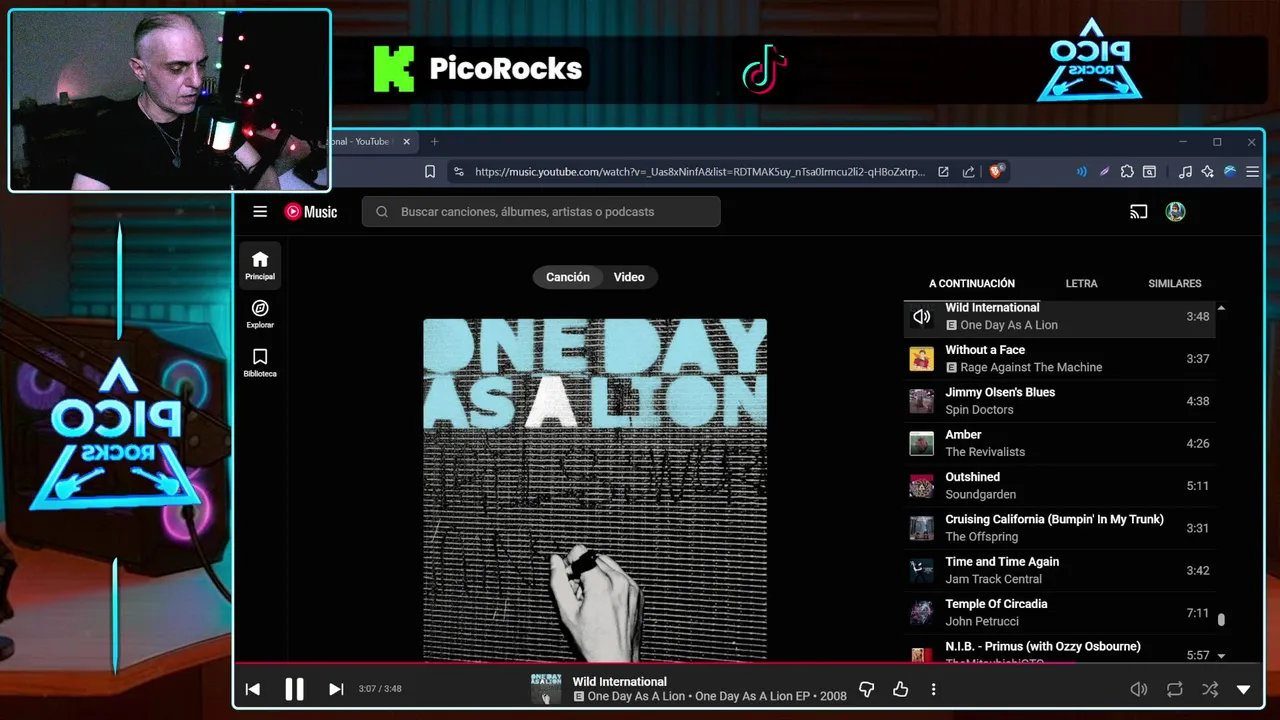Open Explorar in the sidebar
The width and height of the screenshot is (1280, 720).
point(260,314)
